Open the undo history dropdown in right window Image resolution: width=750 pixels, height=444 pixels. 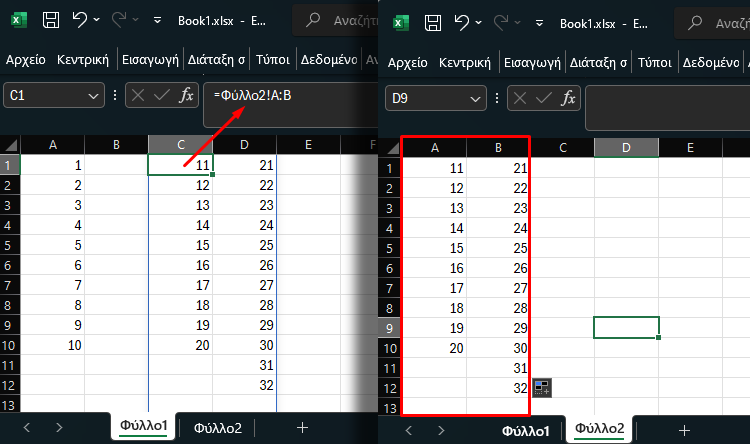click(x=479, y=22)
